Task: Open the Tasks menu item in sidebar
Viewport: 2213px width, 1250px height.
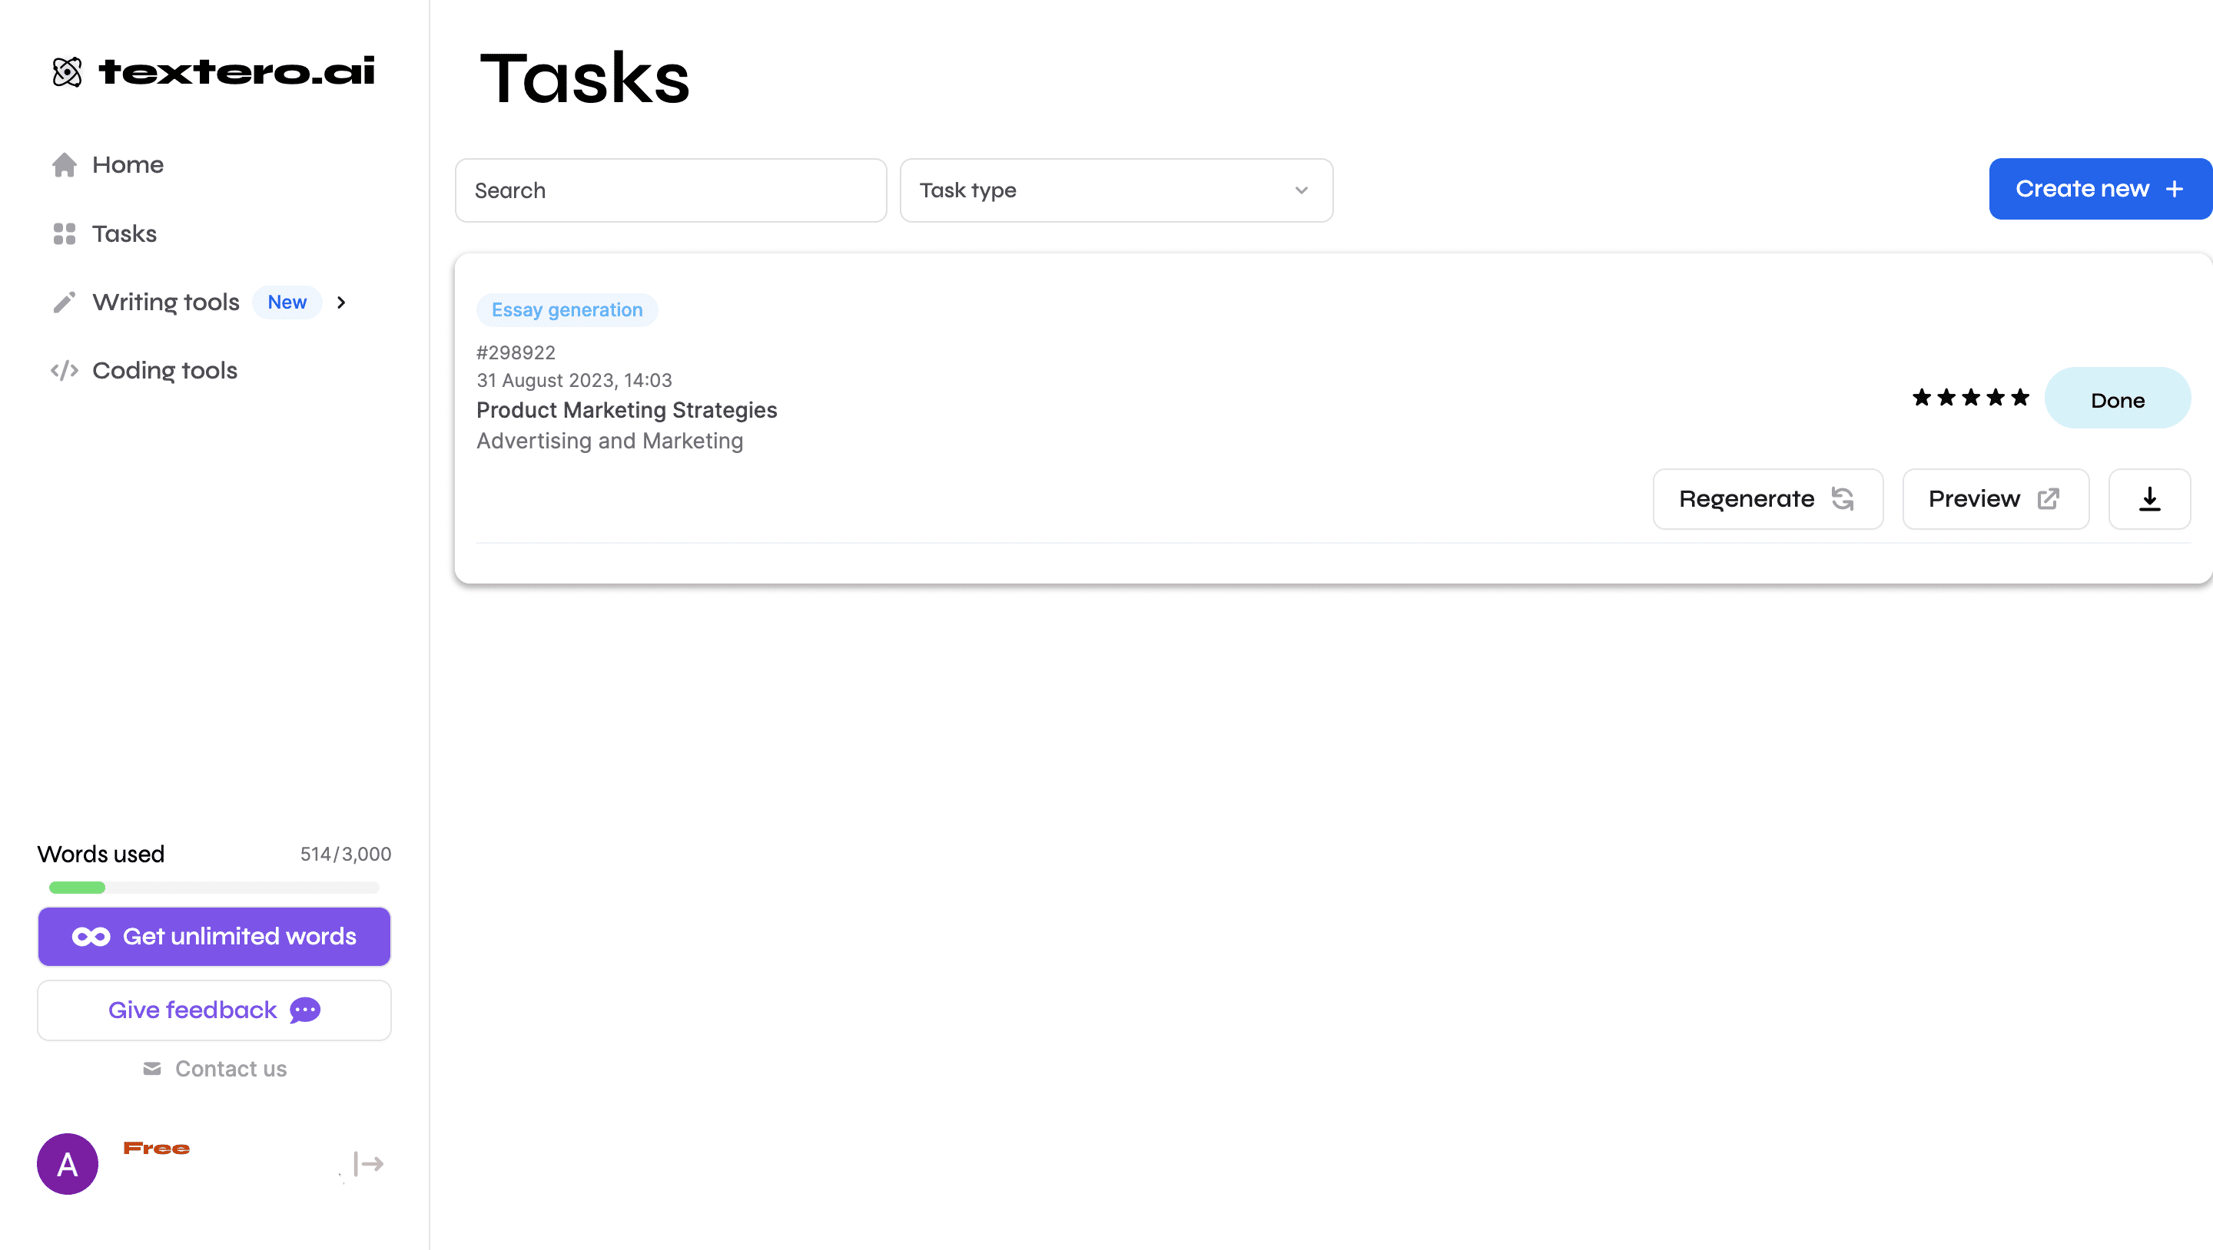Action: click(125, 233)
